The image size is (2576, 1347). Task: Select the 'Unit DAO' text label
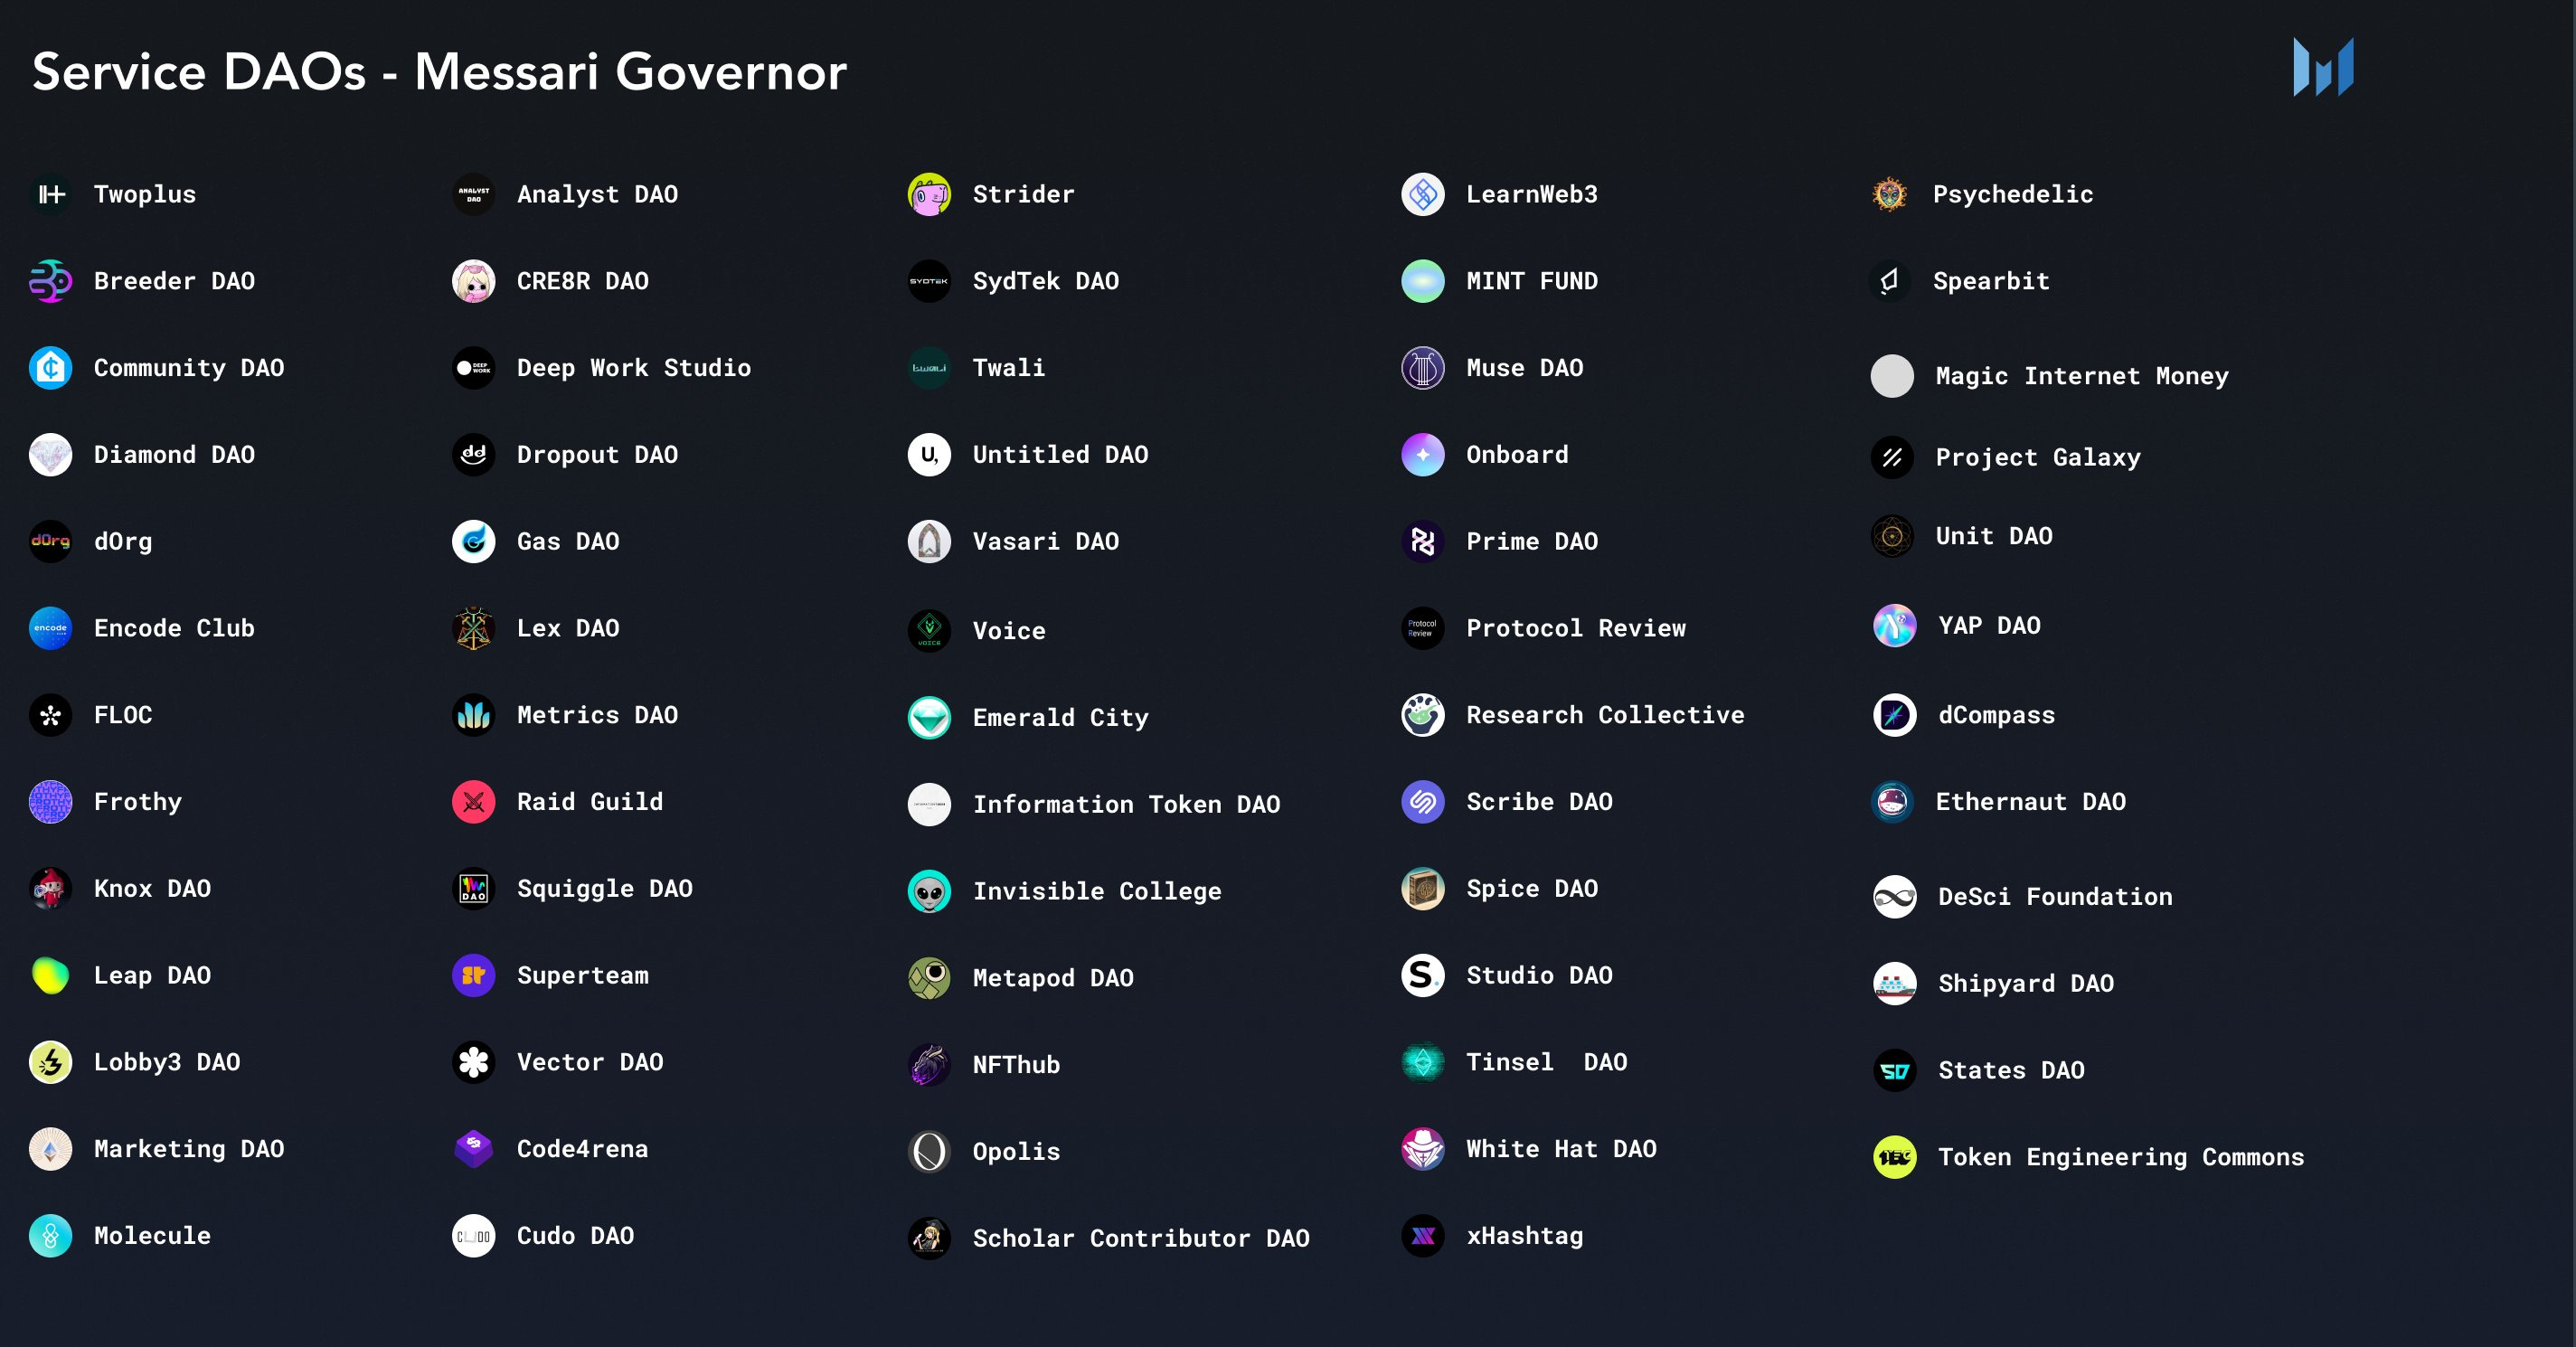coord(1994,536)
